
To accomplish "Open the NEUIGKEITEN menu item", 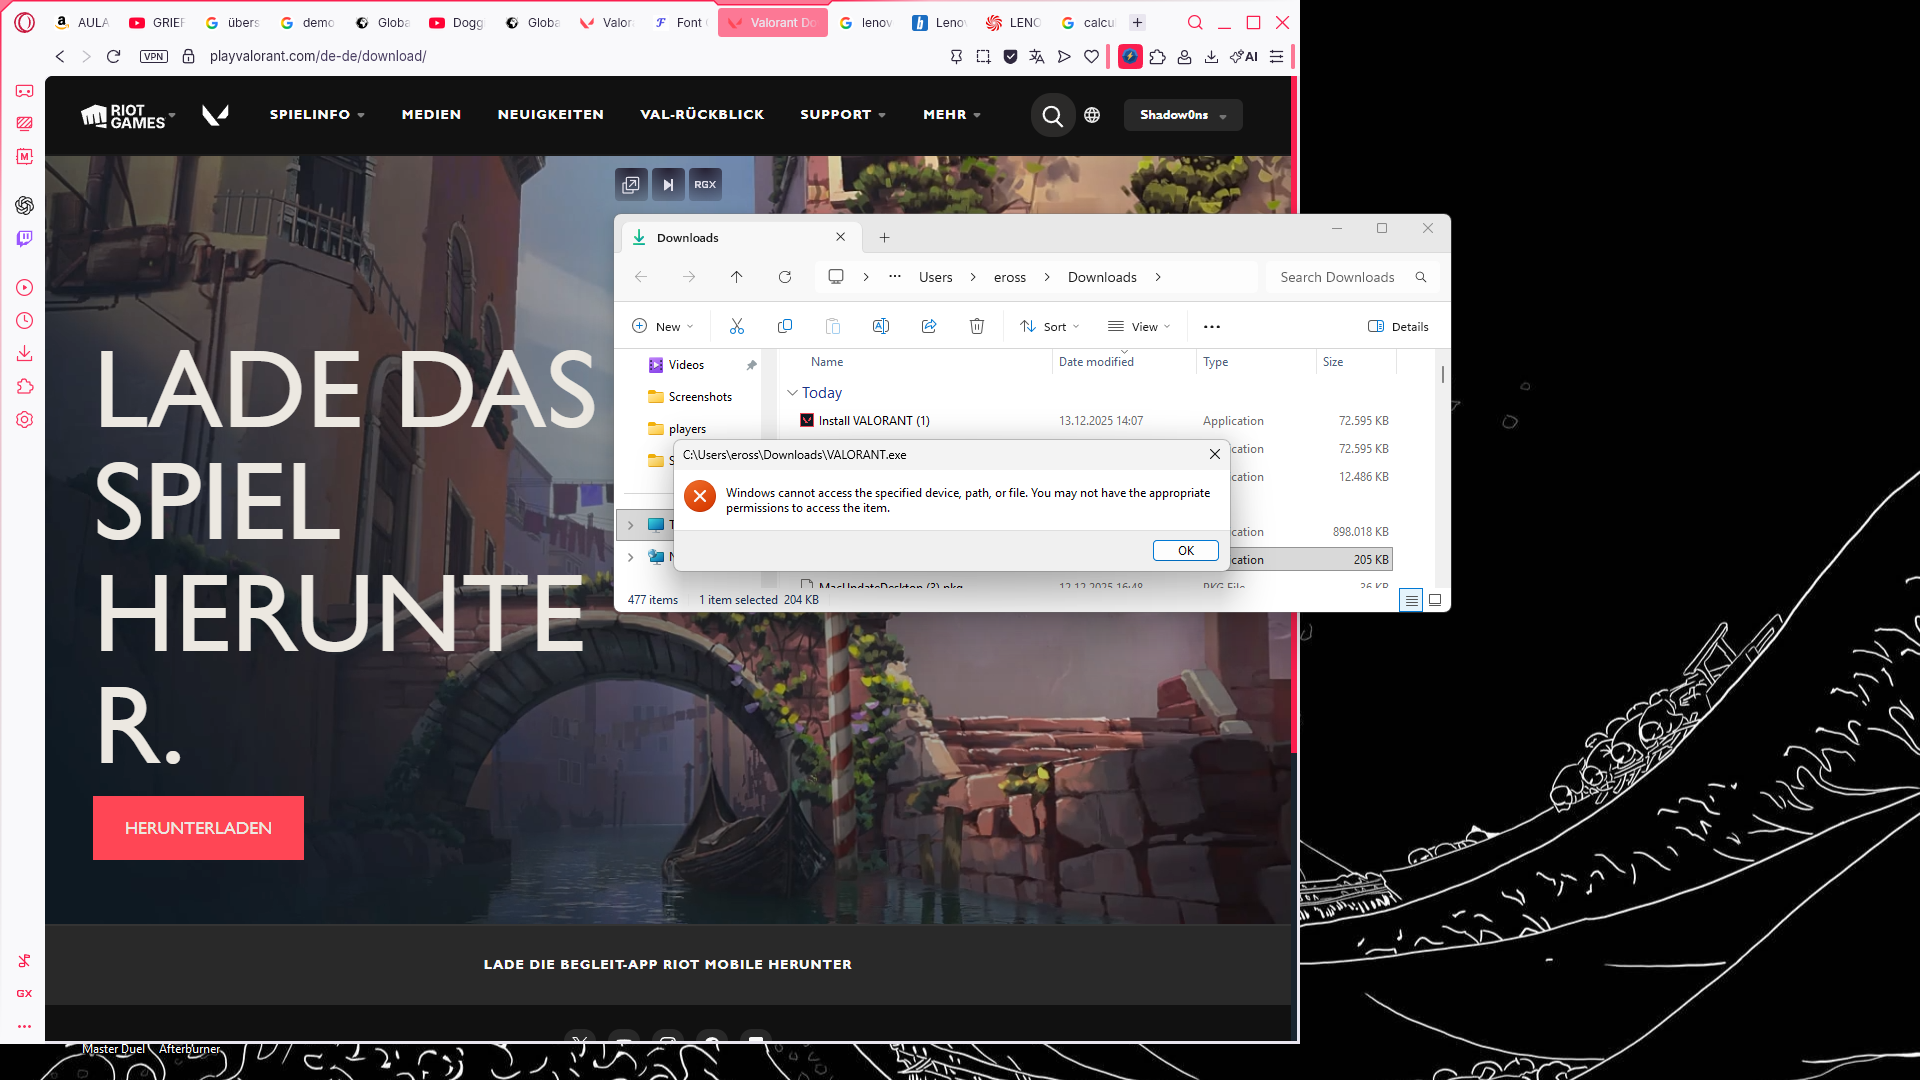I will (x=550, y=115).
